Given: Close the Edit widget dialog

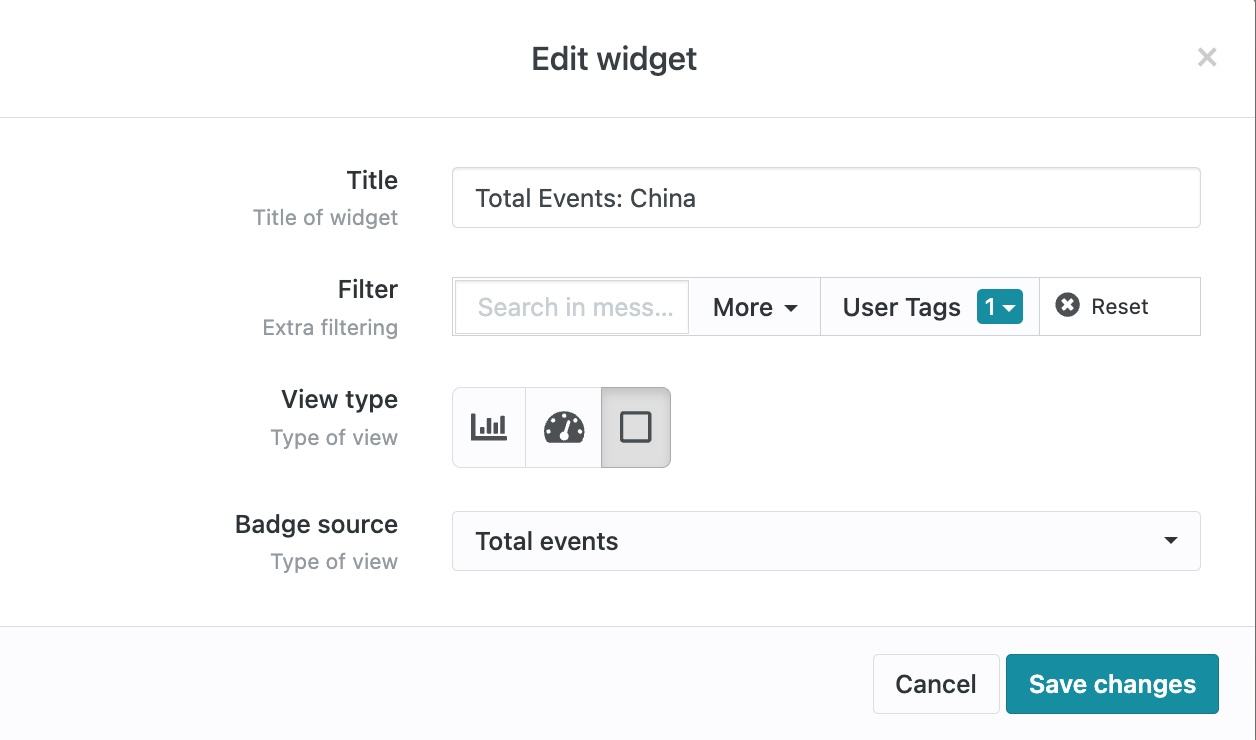Looking at the screenshot, I should click(1207, 58).
